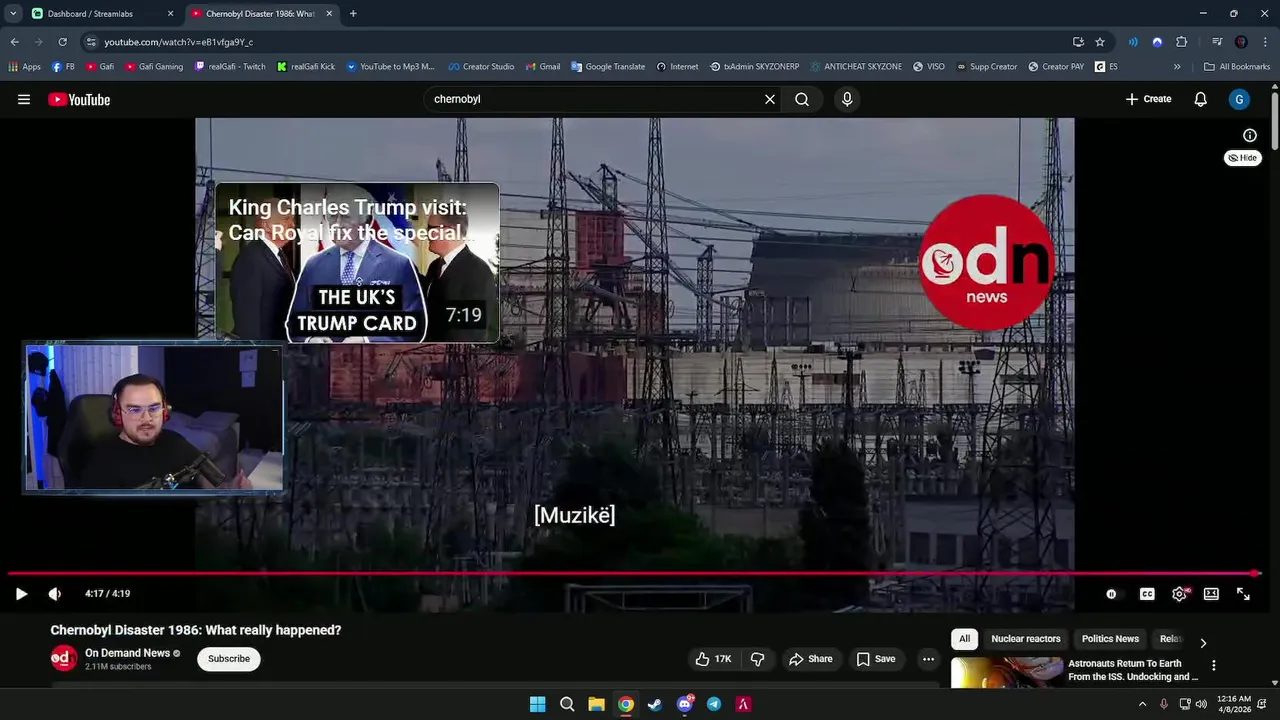The height and width of the screenshot is (720, 1280).
Task: Open Astronauts Return To Earth video
Action: [1132, 670]
